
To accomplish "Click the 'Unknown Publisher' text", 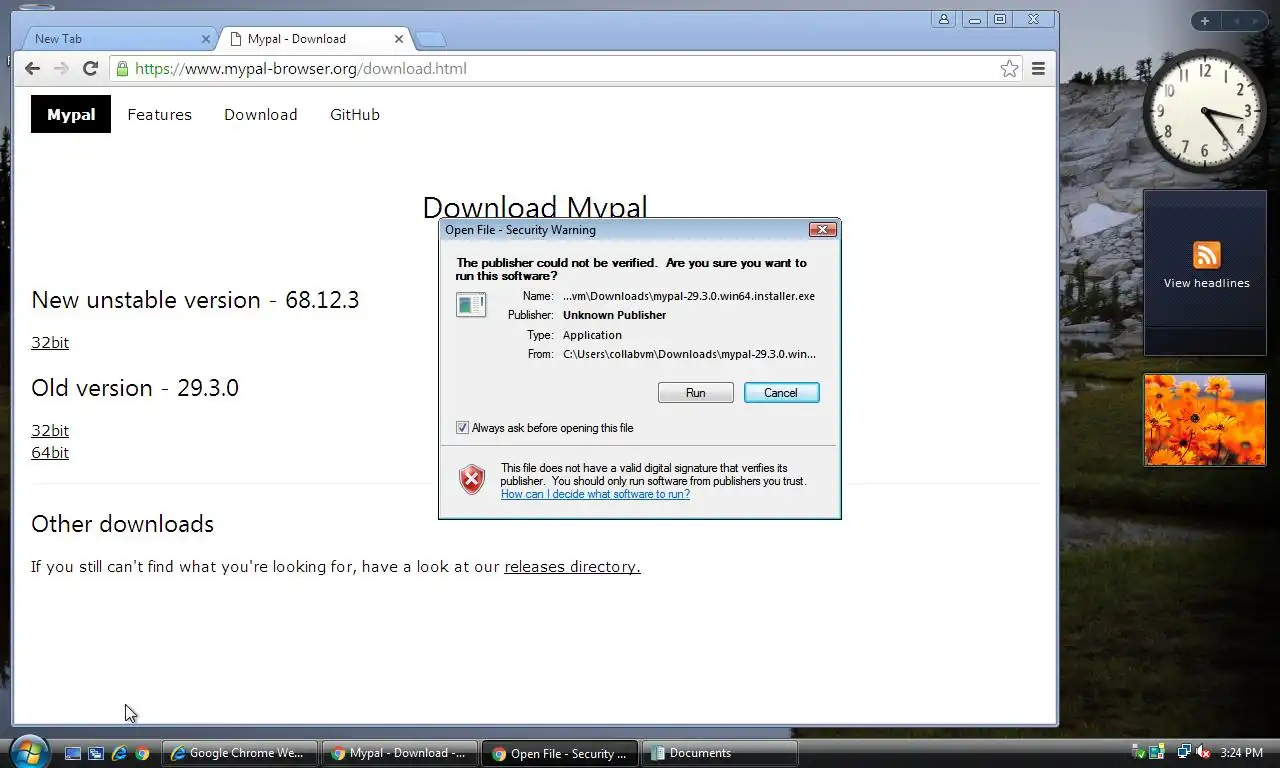I will tap(614, 315).
